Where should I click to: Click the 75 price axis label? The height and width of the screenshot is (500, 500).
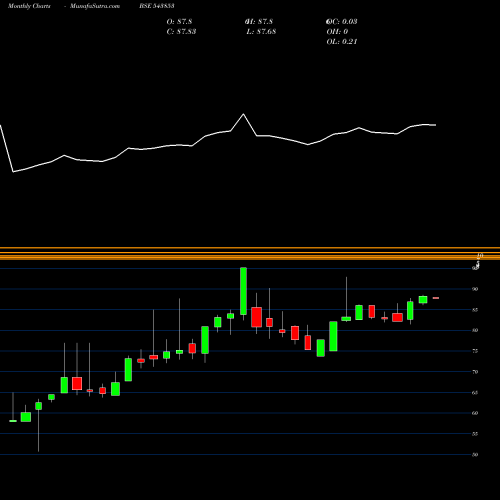coord(475,351)
